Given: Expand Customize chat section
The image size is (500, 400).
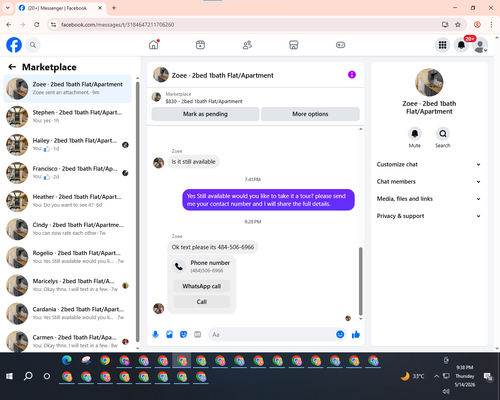Looking at the screenshot, I should [x=429, y=164].
